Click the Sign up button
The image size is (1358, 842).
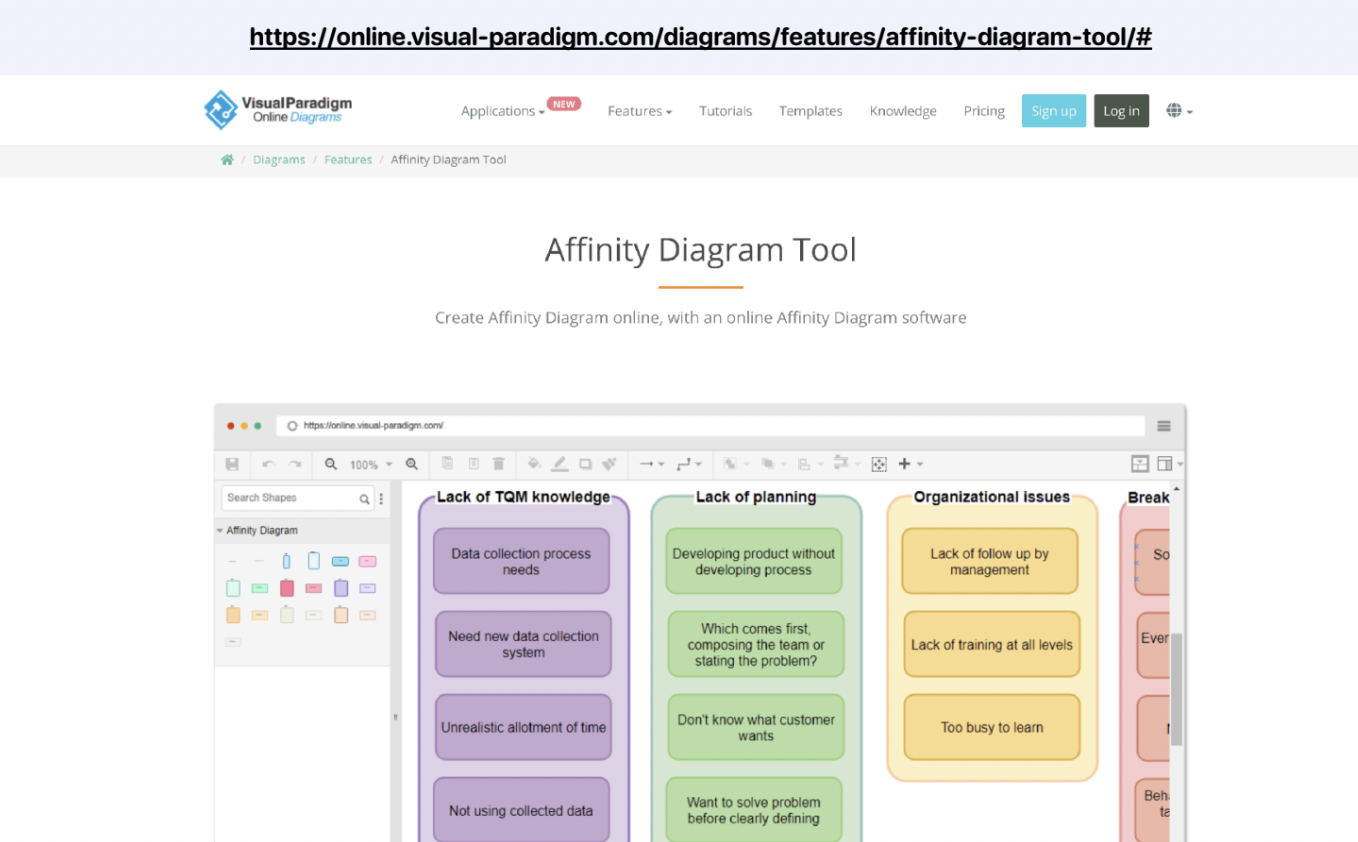point(1054,111)
